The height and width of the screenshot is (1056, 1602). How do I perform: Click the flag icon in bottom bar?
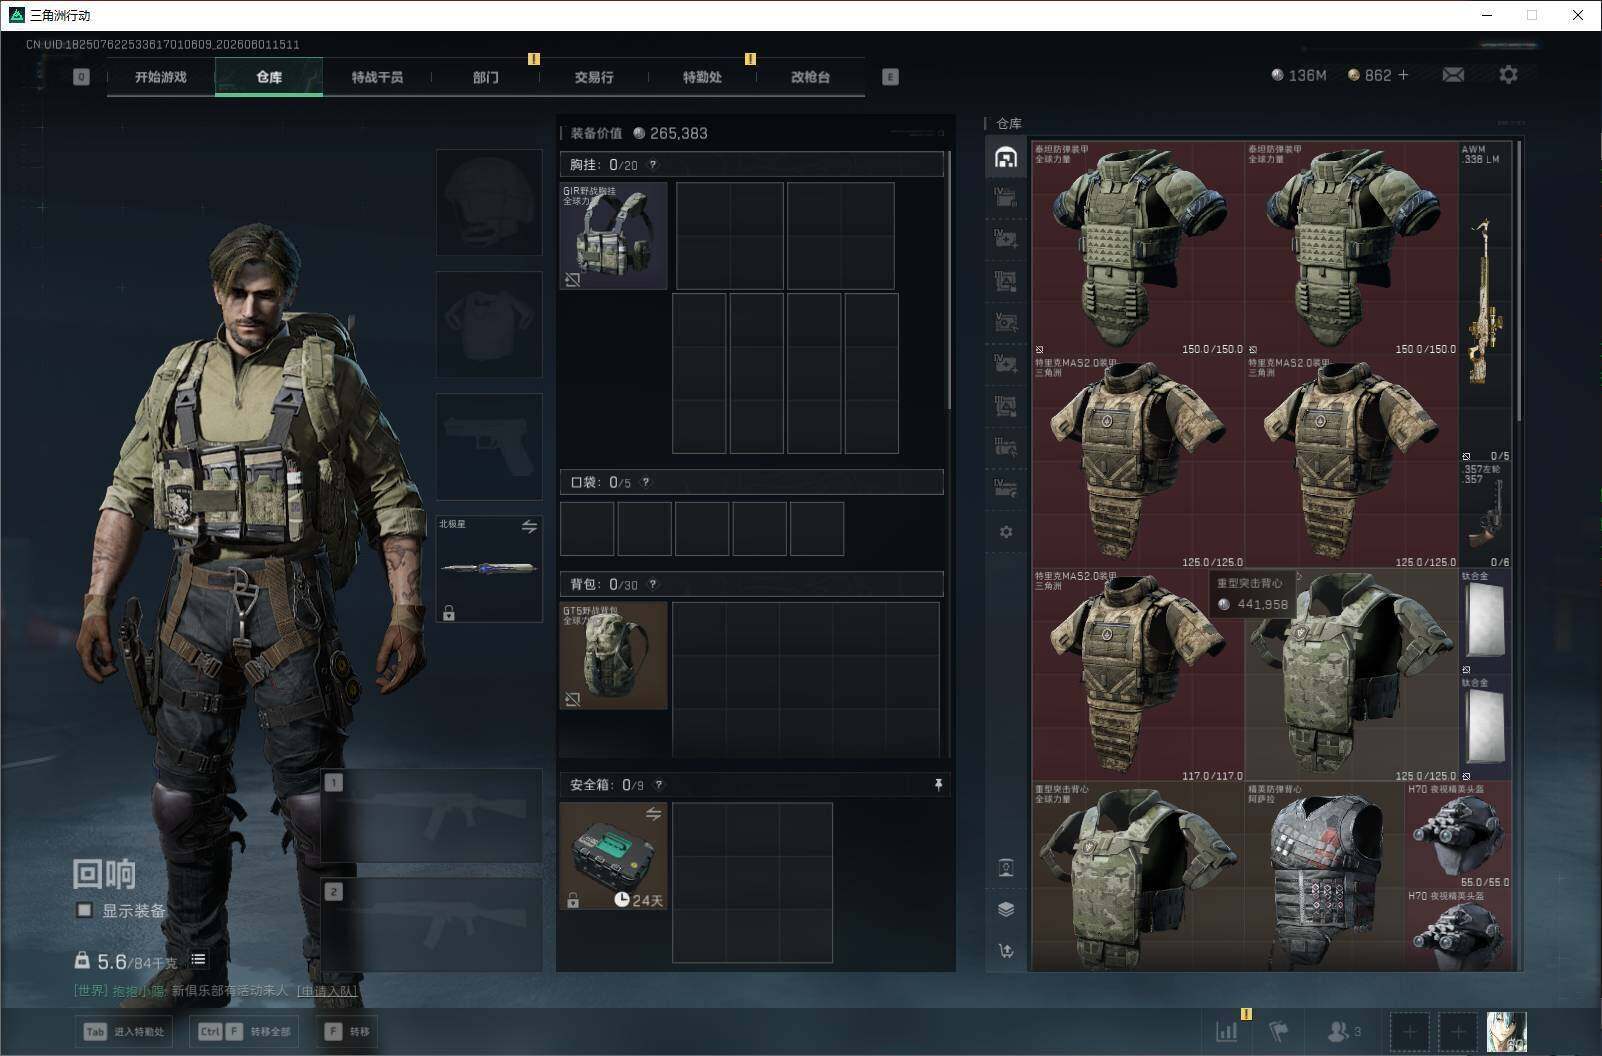point(1279,1031)
